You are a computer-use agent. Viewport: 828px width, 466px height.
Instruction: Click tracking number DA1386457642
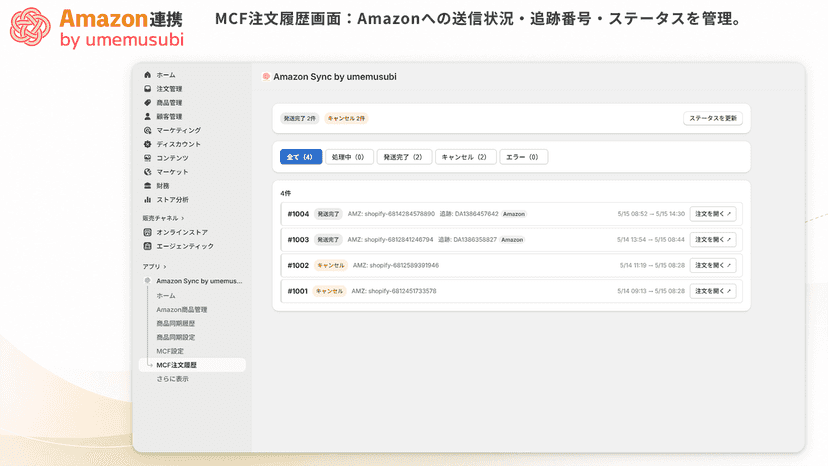(477, 214)
